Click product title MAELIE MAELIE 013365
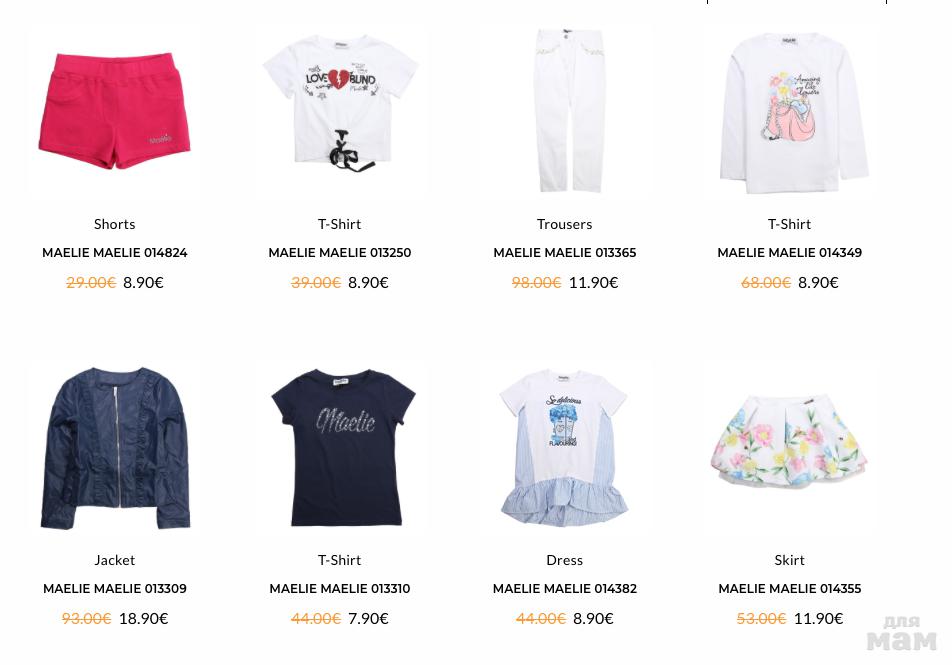The height and width of the screenshot is (665, 952). coord(565,253)
